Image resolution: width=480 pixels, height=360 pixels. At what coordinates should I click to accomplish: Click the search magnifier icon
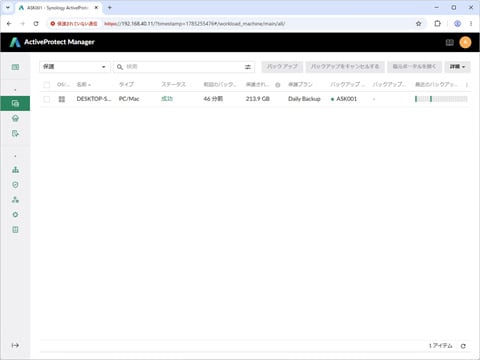(x=120, y=67)
